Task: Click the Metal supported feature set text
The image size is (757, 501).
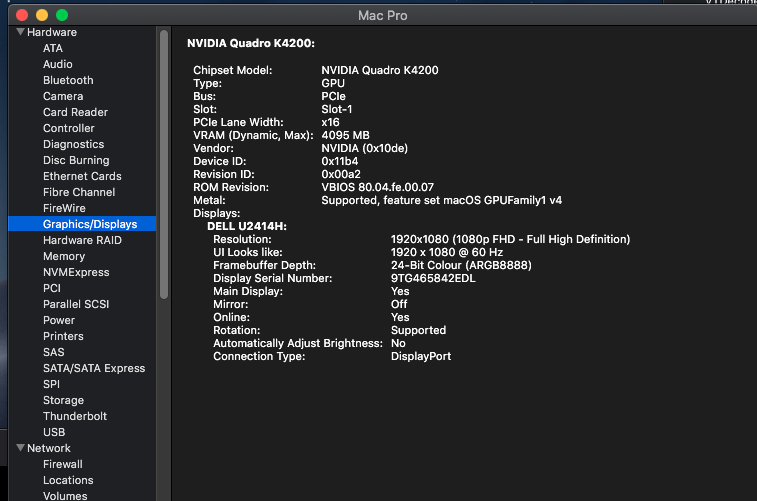Action: click(441, 200)
